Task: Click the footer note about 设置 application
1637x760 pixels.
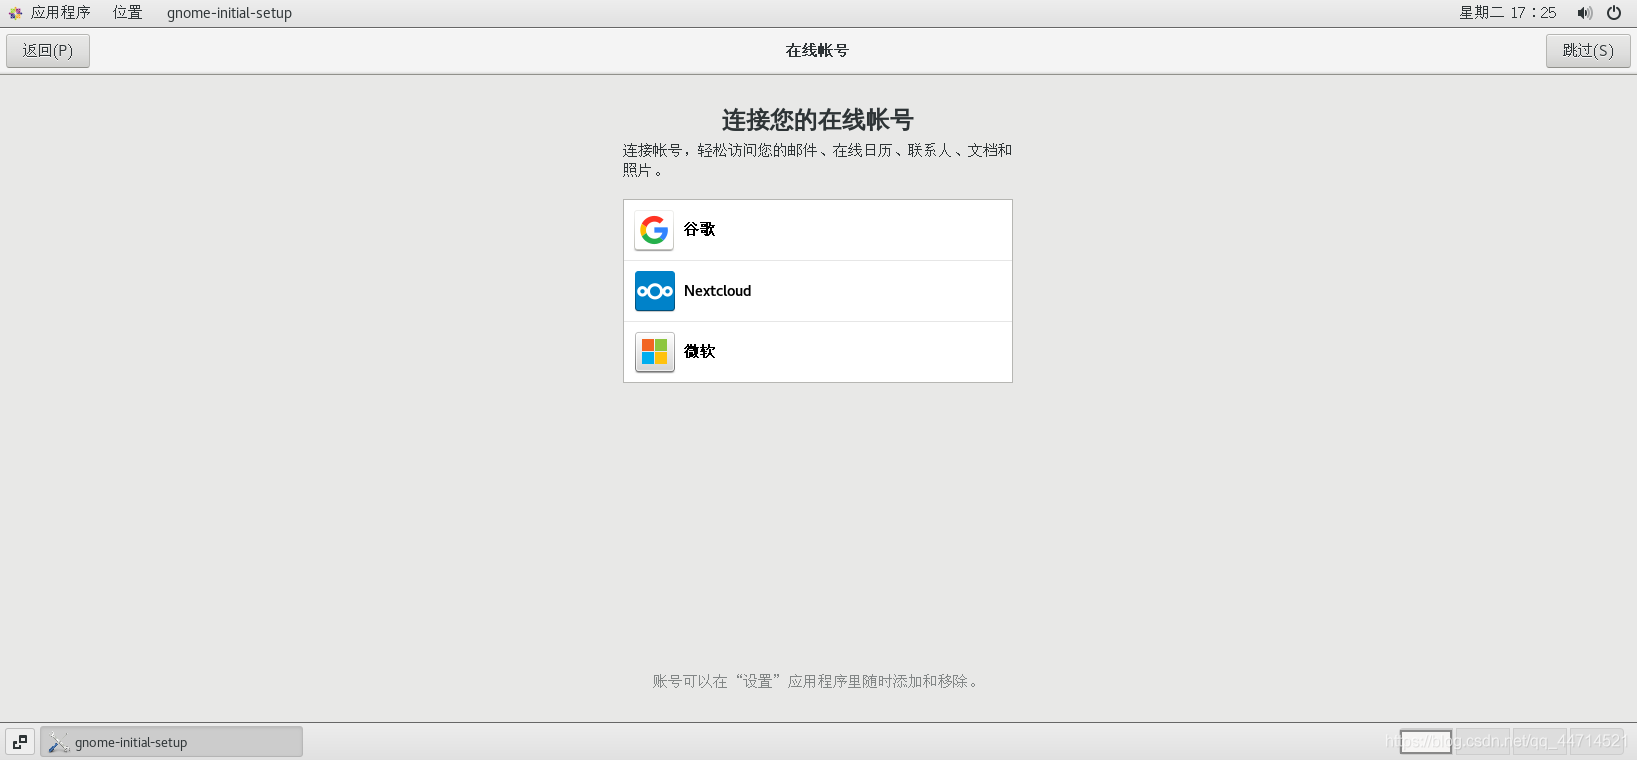Action: 817,681
